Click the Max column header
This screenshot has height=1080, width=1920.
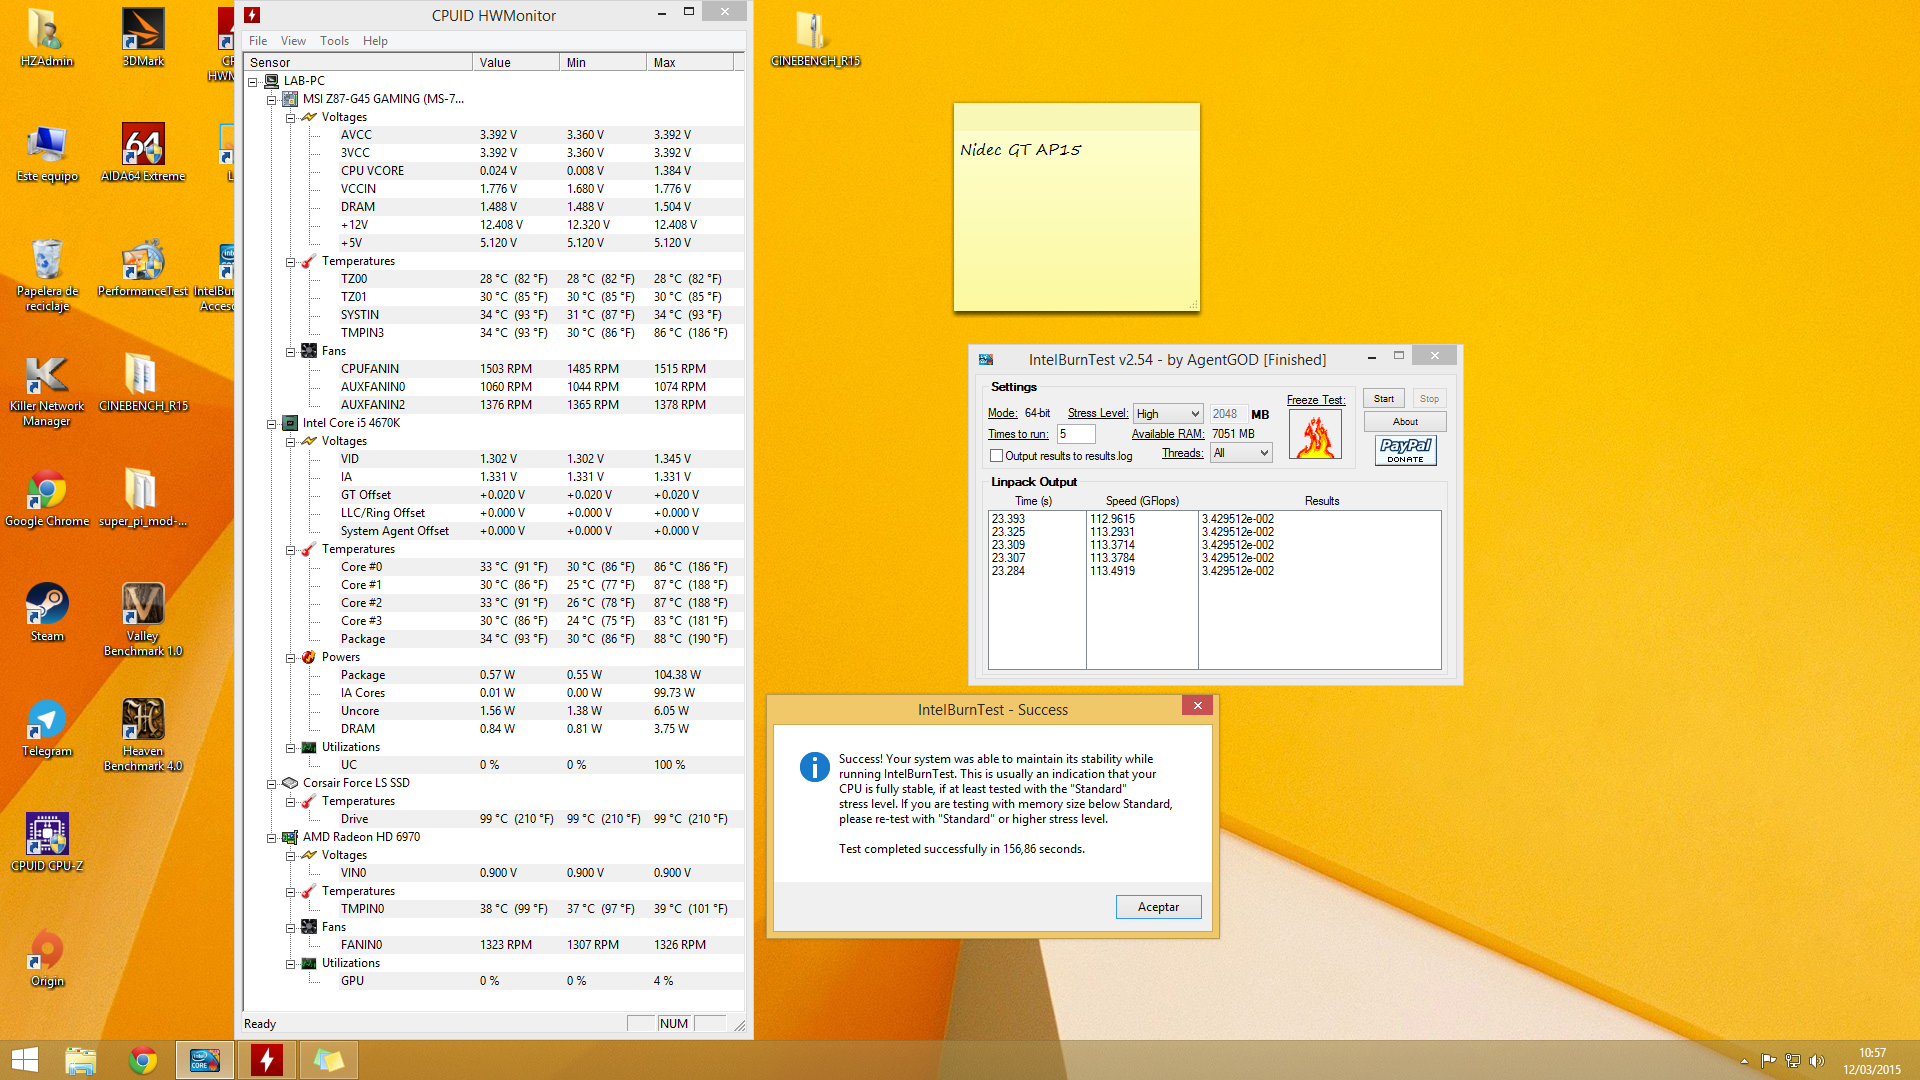(x=690, y=62)
